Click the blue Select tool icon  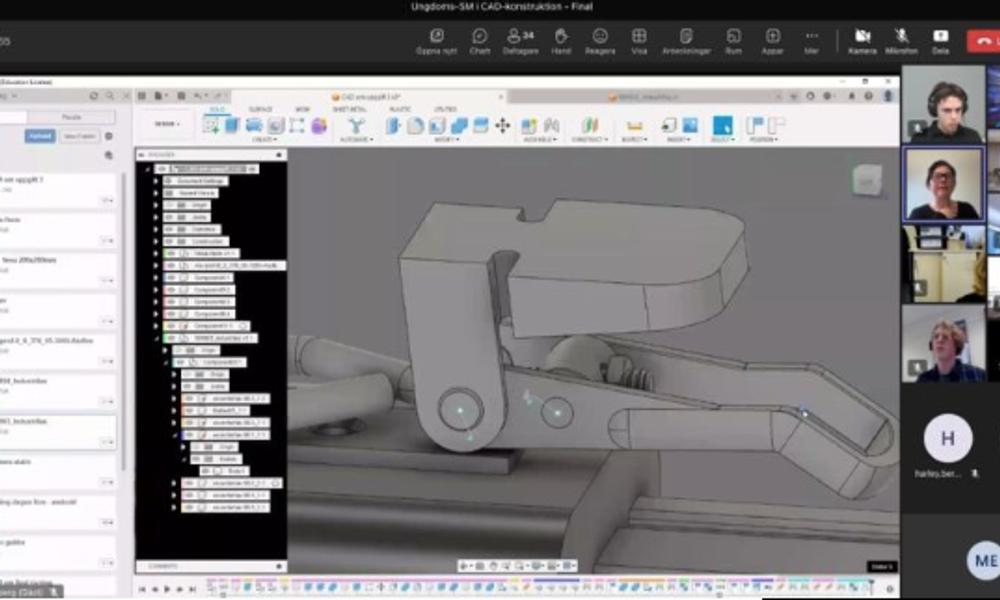[x=723, y=125]
